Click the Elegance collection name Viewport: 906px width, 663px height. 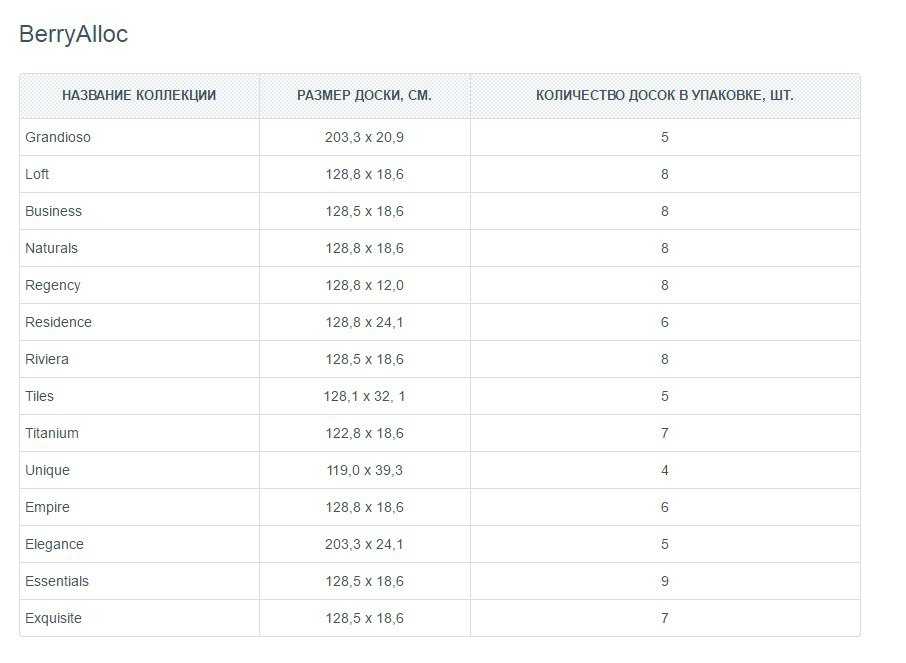[54, 545]
